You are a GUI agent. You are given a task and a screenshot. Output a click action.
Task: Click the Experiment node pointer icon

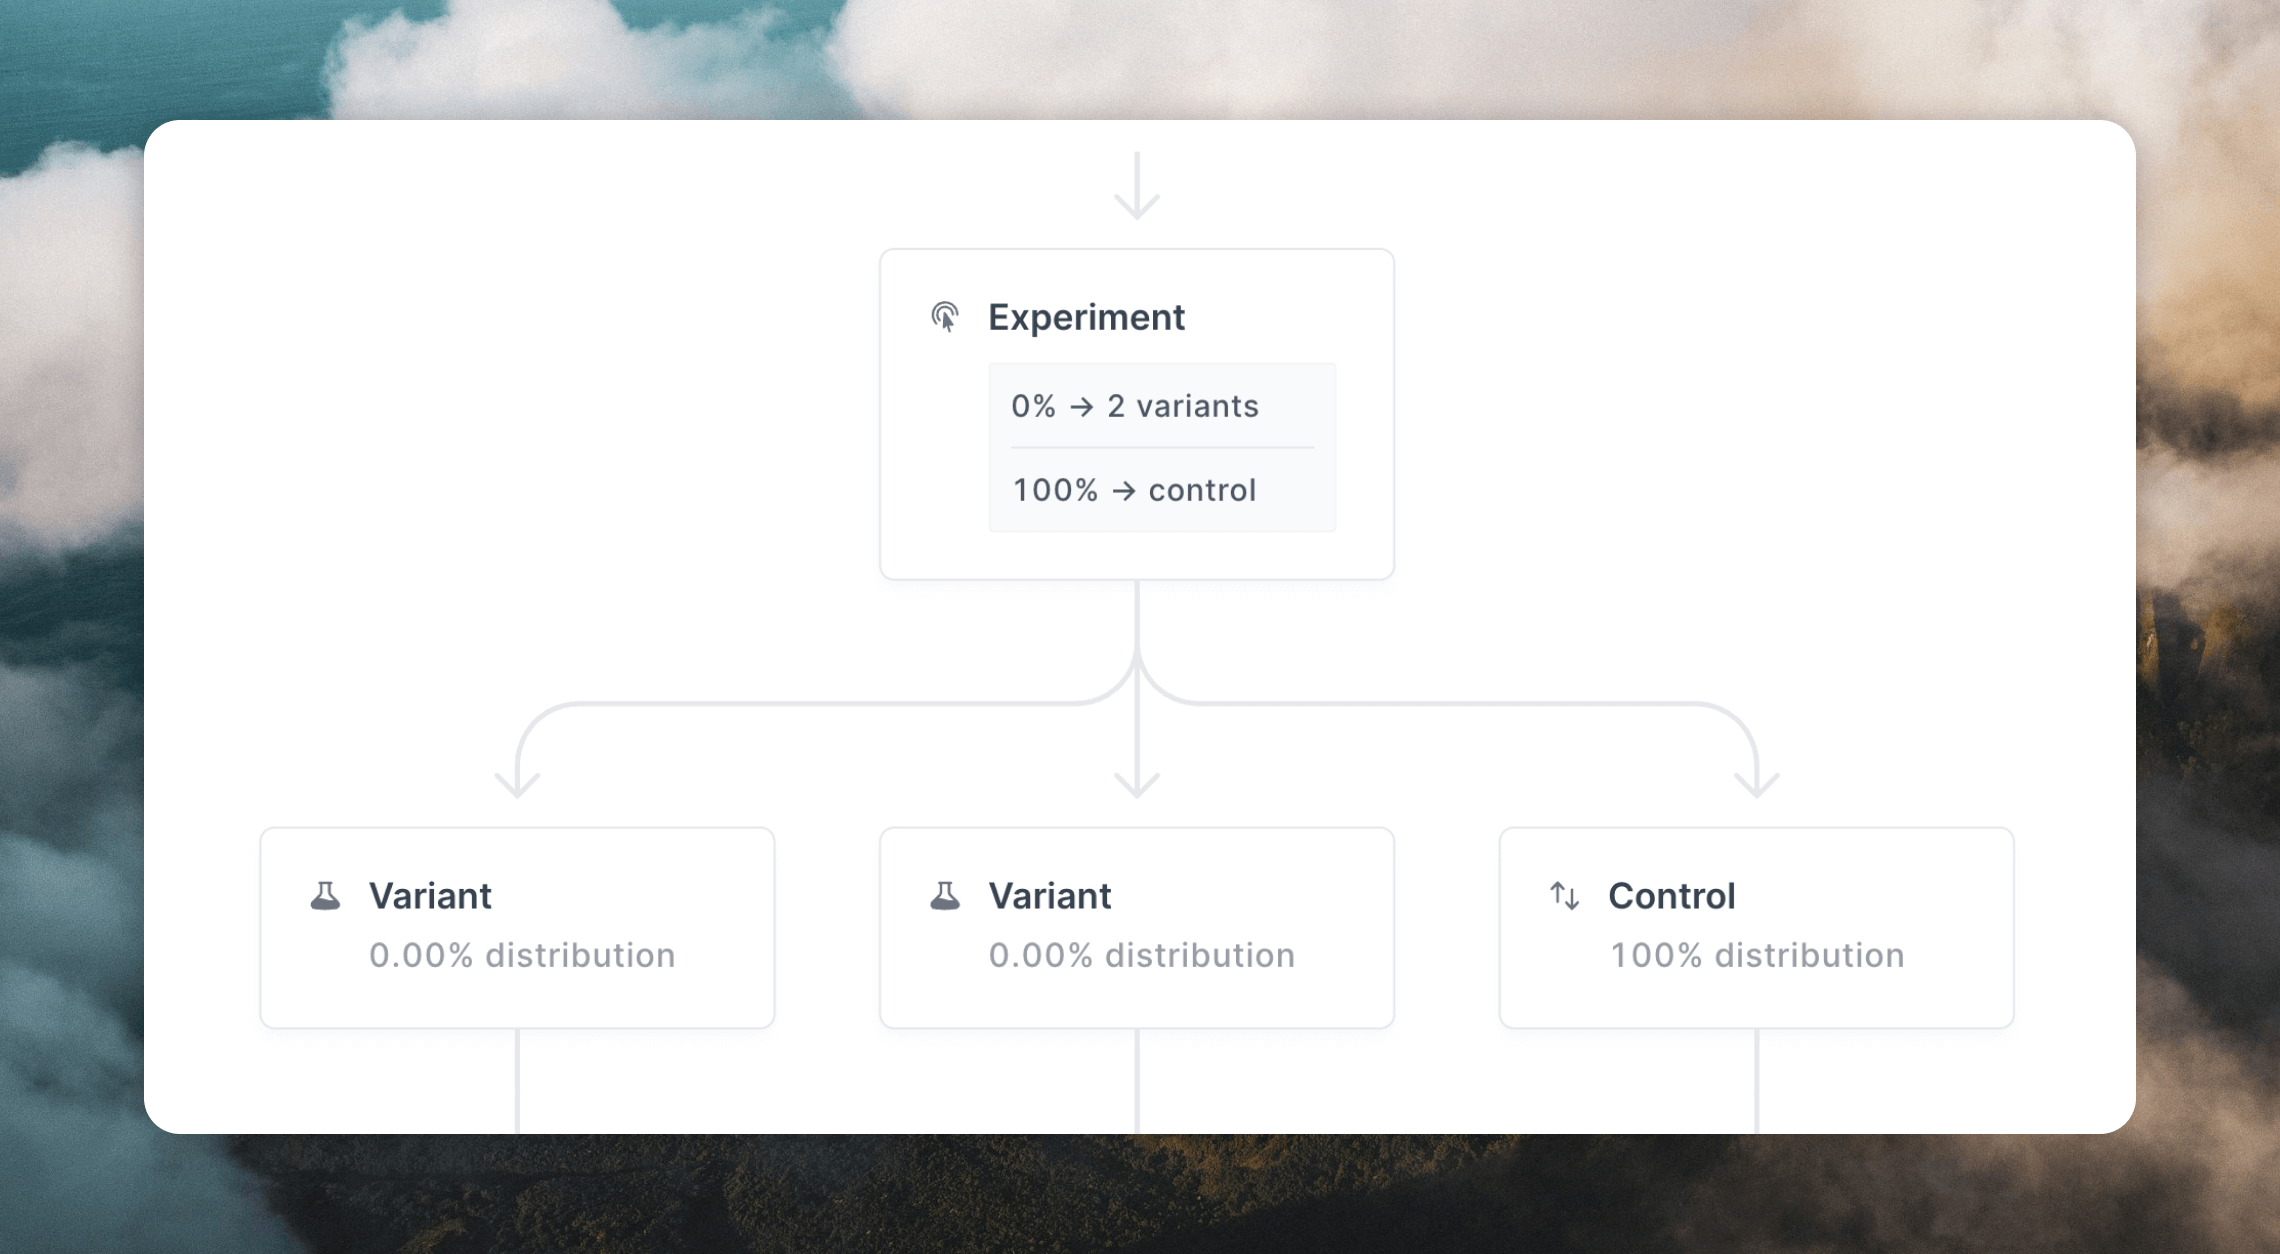pyautogui.click(x=945, y=317)
